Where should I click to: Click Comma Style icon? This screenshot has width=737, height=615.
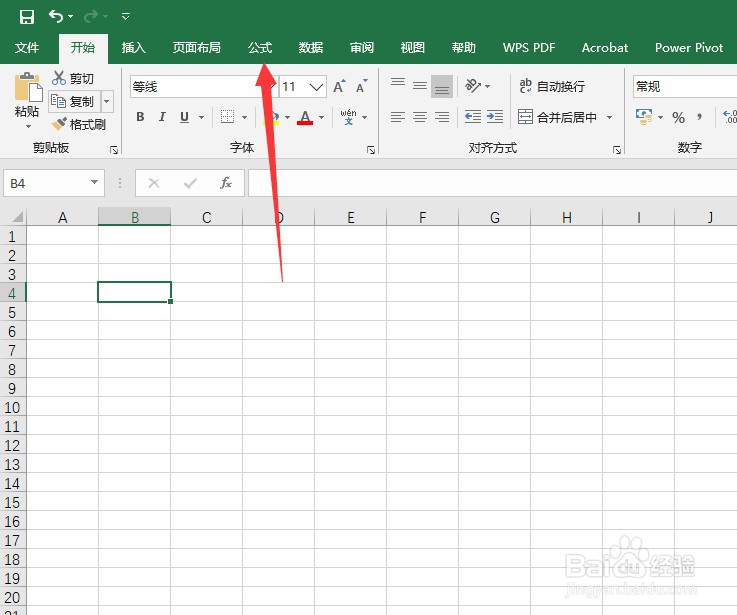click(699, 117)
